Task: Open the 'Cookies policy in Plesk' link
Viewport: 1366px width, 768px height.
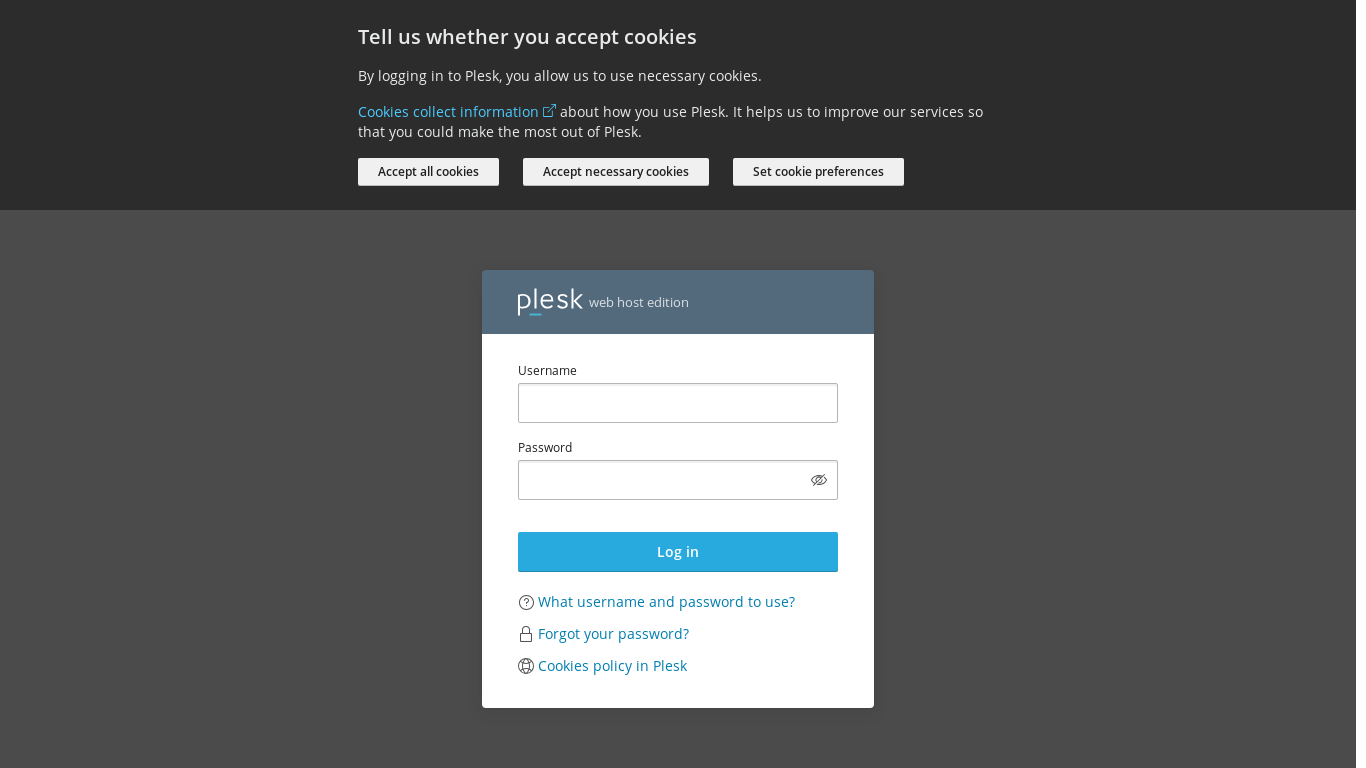Action: pos(612,666)
